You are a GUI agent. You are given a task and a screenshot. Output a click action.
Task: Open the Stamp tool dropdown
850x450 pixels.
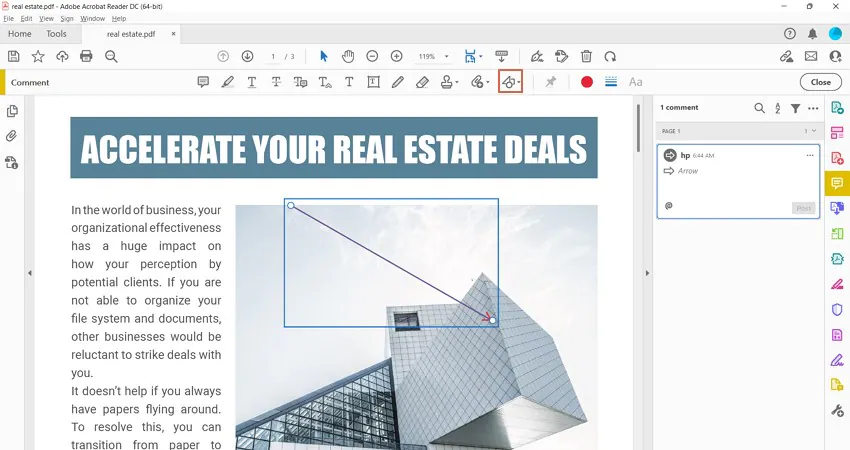[x=449, y=82]
